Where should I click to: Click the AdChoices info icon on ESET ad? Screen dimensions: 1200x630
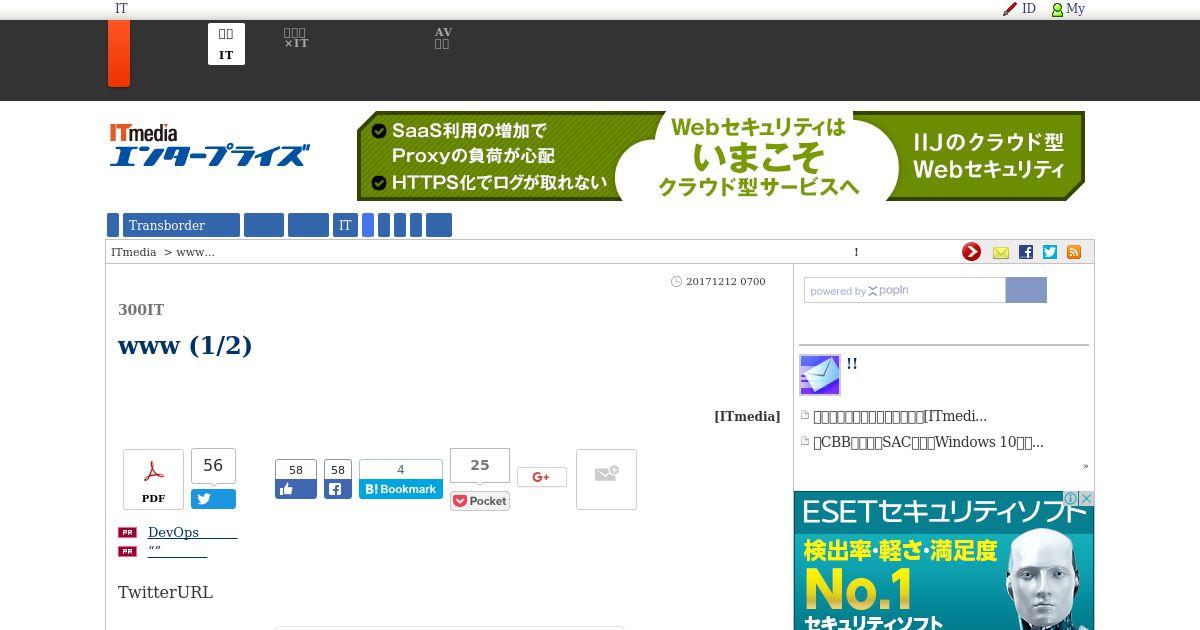click(x=1070, y=498)
